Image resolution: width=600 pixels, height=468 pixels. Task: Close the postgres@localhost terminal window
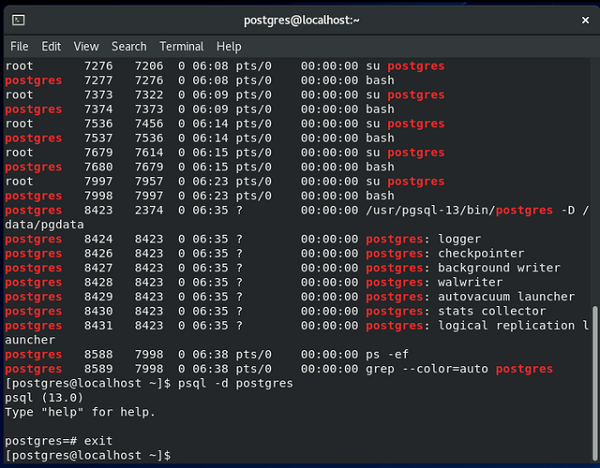pyautogui.click(x=585, y=20)
